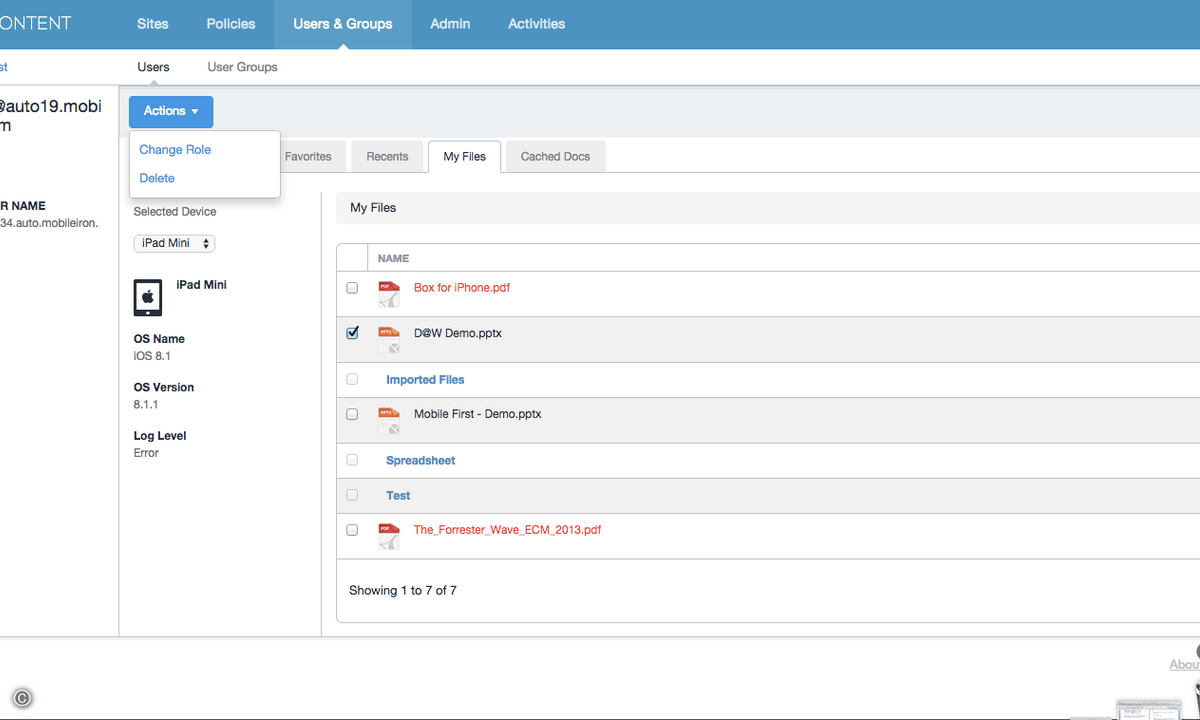Click the iOS 8.1 OS Name value

pyautogui.click(x=153, y=356)
